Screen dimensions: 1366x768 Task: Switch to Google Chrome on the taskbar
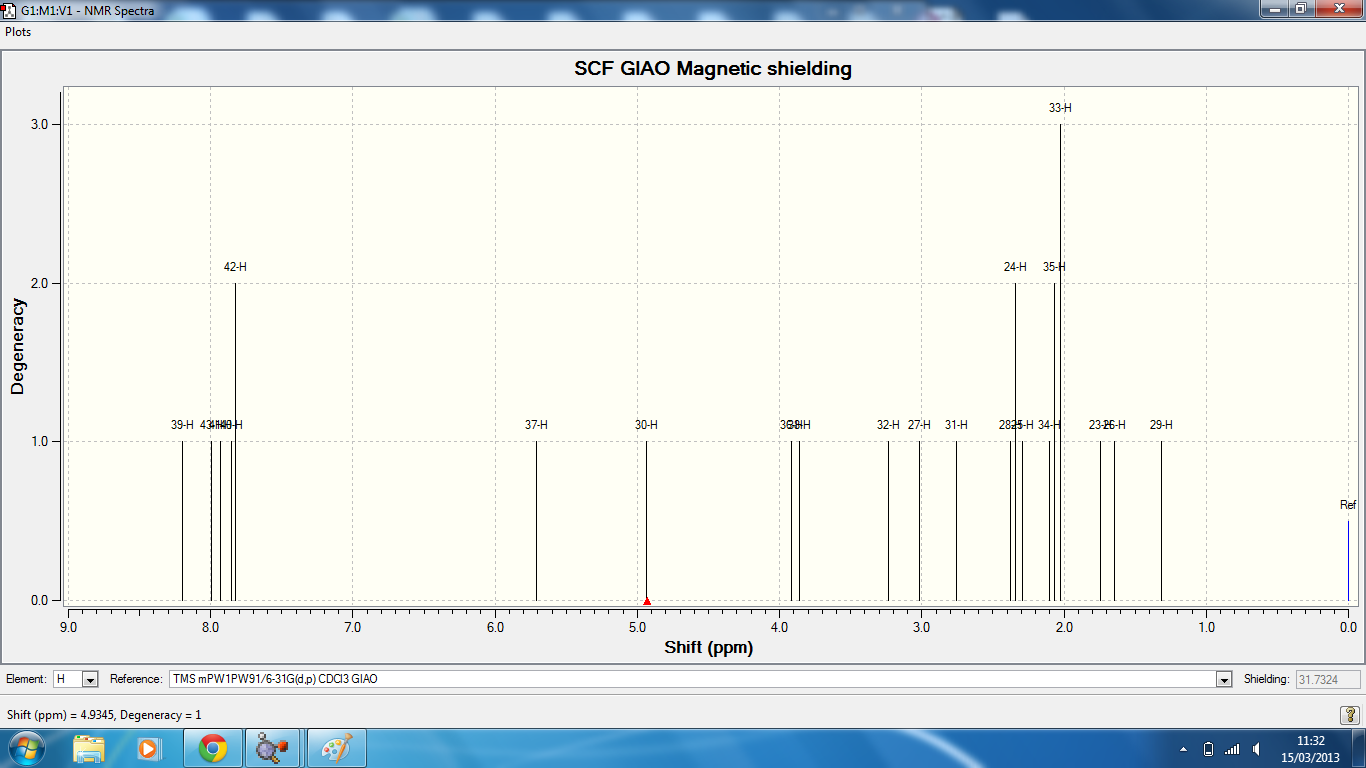coord(212,748)
